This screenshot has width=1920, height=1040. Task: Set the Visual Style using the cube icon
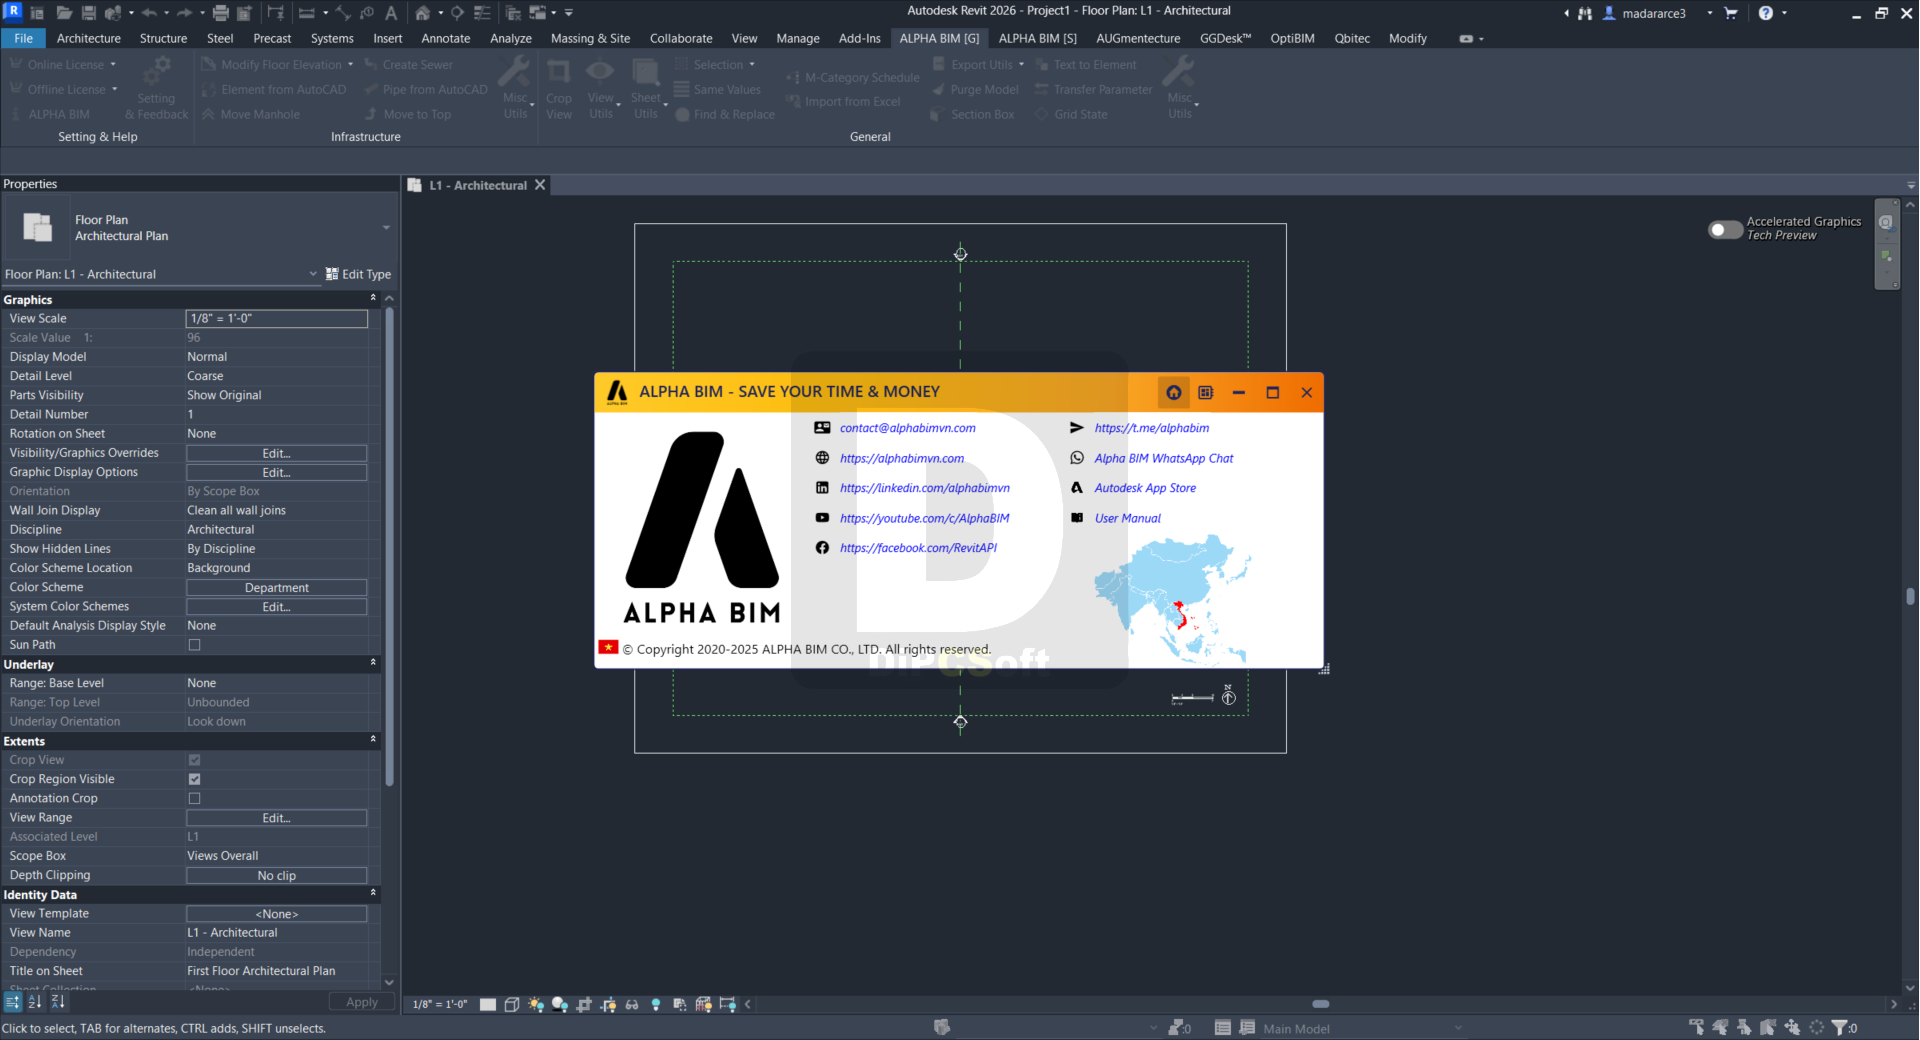tap(512, 1004)
